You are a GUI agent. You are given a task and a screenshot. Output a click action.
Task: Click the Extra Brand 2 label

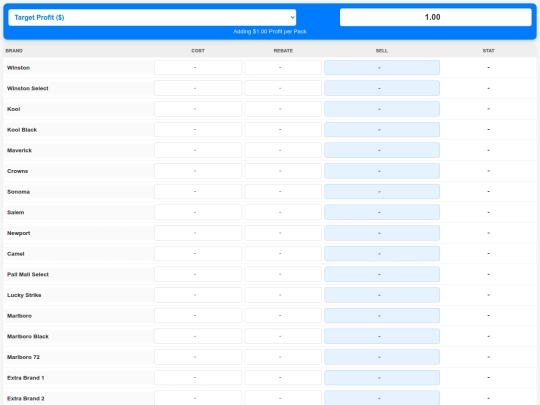click(26, 398)
